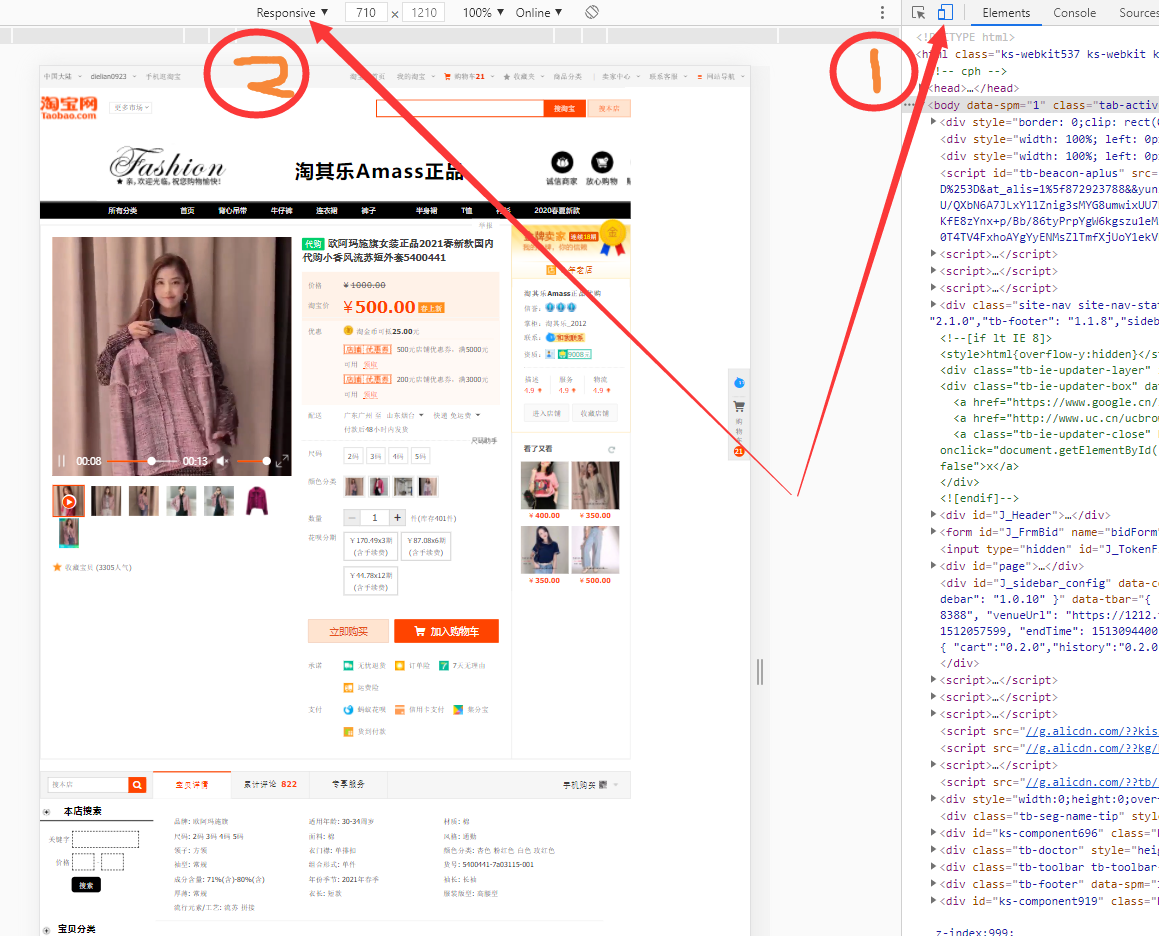Screen dimensions: 1159x936
Task: Open device toolbar three-dot options menu
Action: pyautogui.click(x=882, y=13)
